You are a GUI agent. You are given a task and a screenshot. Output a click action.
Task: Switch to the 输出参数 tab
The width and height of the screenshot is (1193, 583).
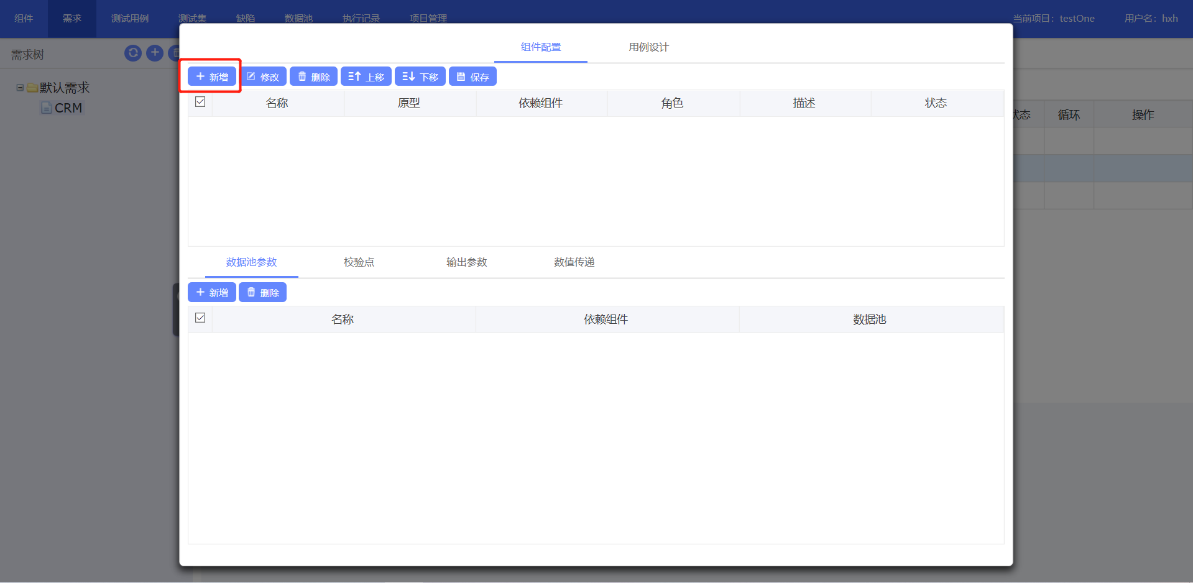466,262
